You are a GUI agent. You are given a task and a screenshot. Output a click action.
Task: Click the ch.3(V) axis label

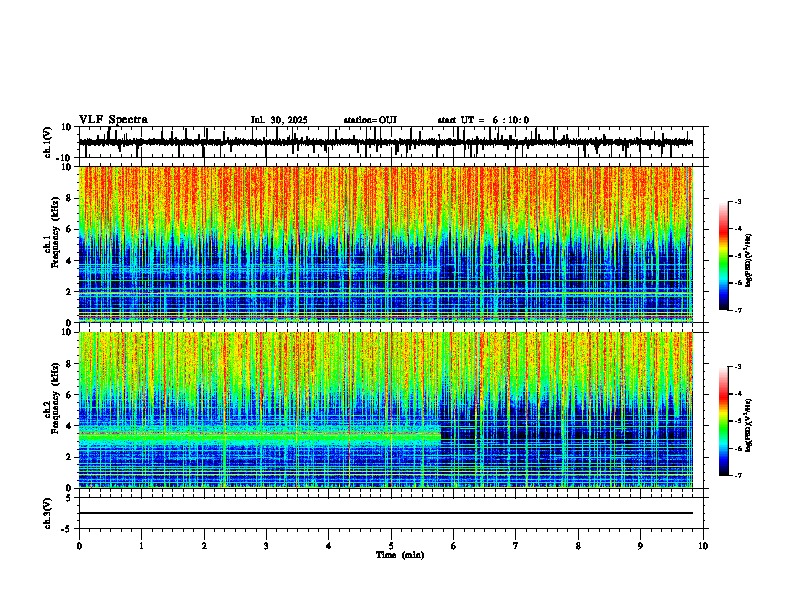pyautogui.click(x=48, y=513)
